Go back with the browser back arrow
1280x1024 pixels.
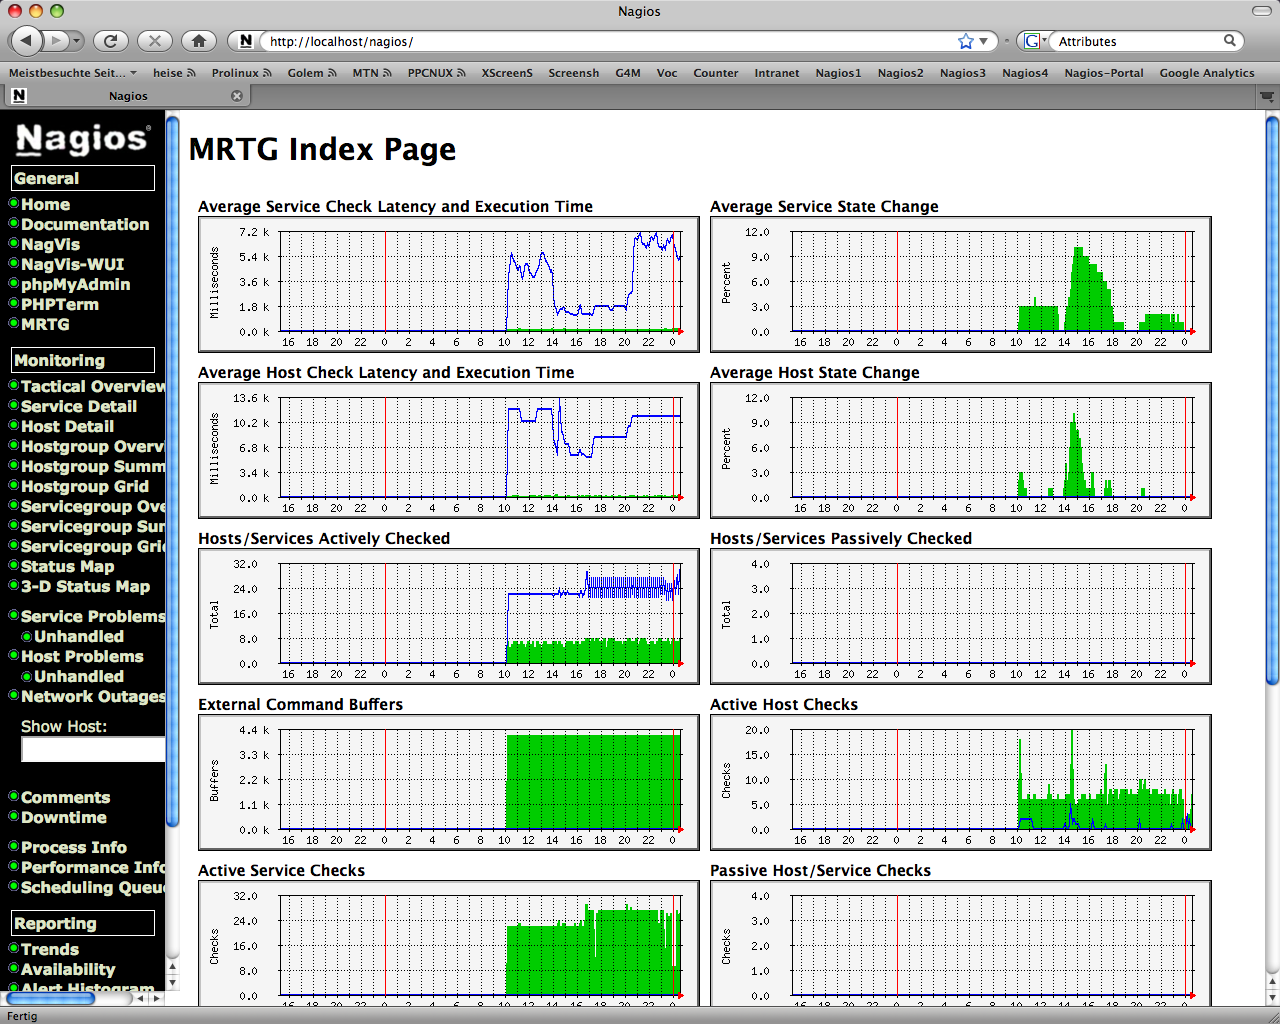click(27, 41)
